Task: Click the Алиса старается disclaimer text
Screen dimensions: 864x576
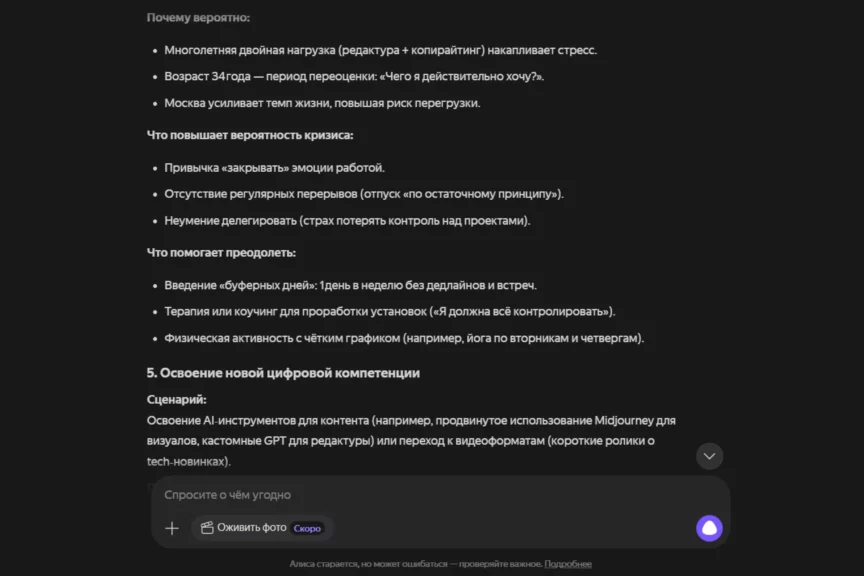Action: click(415, 564)
